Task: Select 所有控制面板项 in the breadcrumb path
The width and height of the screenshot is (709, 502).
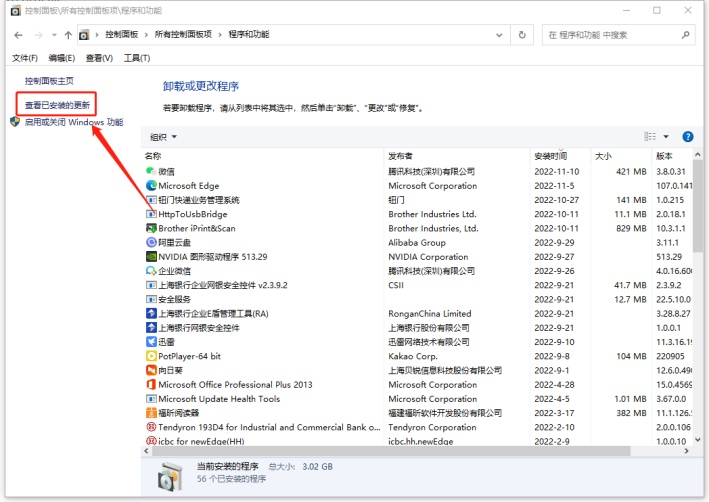Action: click(x=183, y=34)
